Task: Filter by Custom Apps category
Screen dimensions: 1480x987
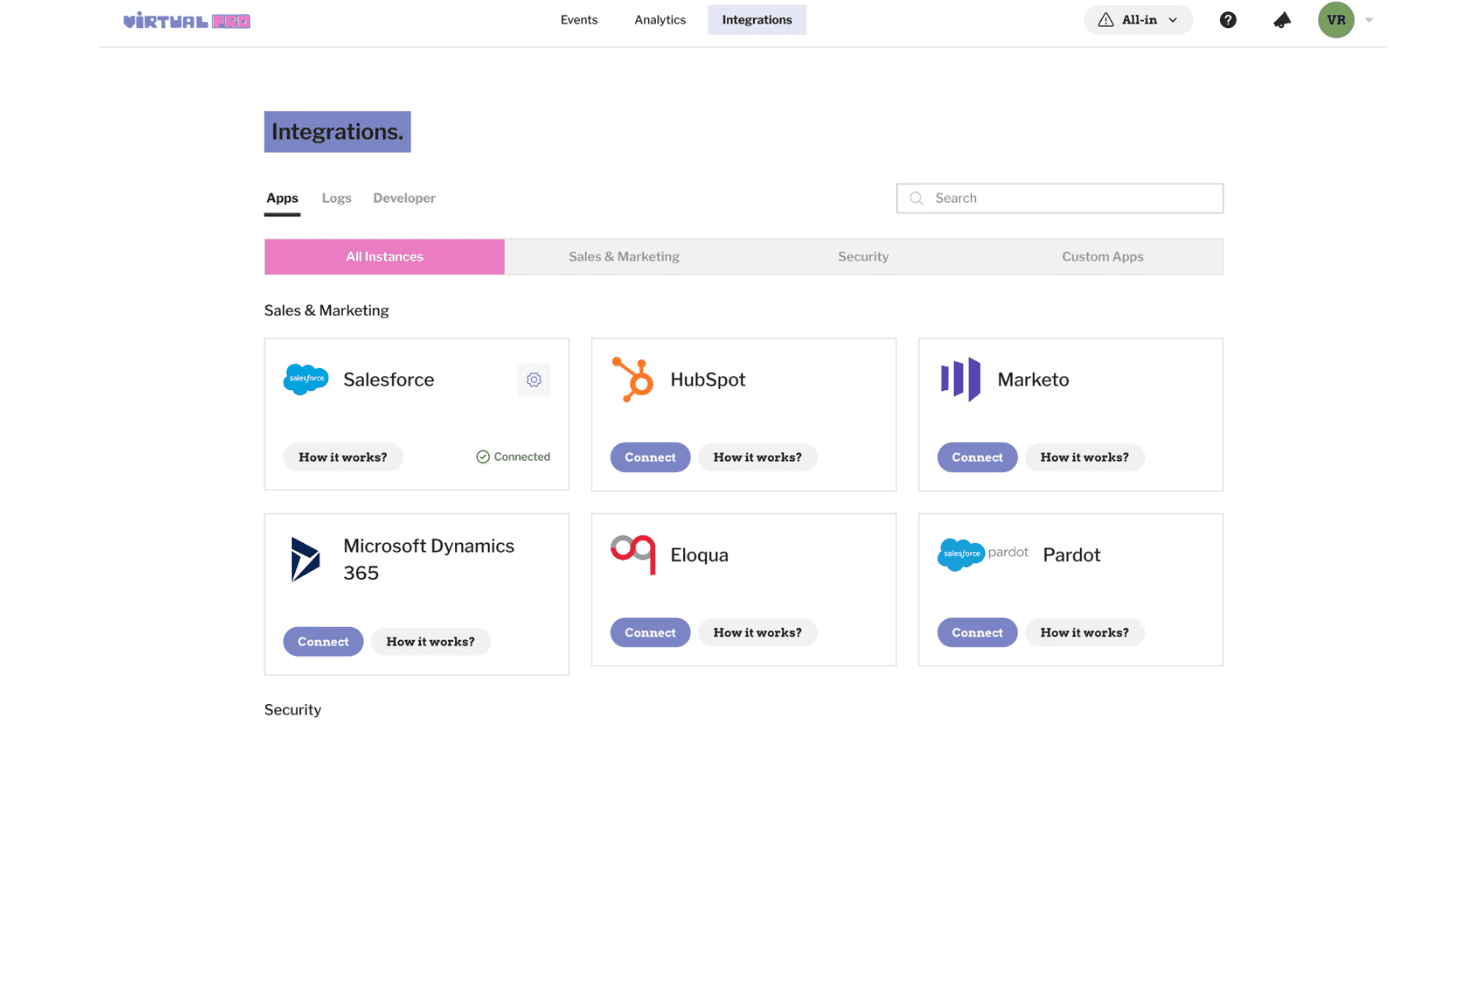Action: coord(1103,257)
